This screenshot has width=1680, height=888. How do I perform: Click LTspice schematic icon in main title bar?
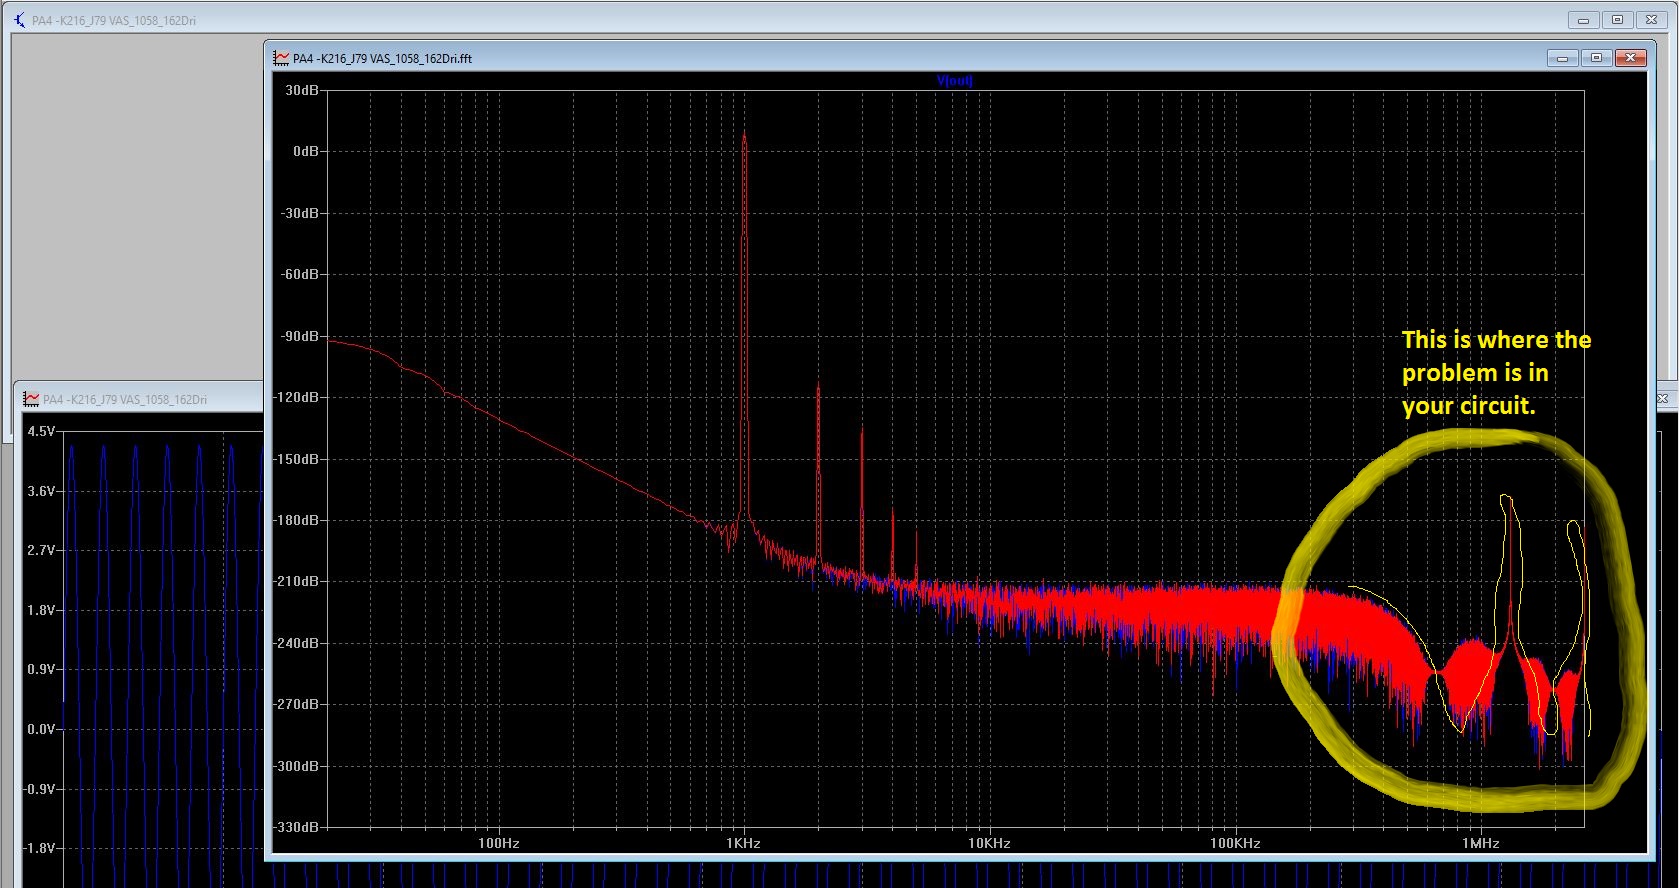[20, 20]
